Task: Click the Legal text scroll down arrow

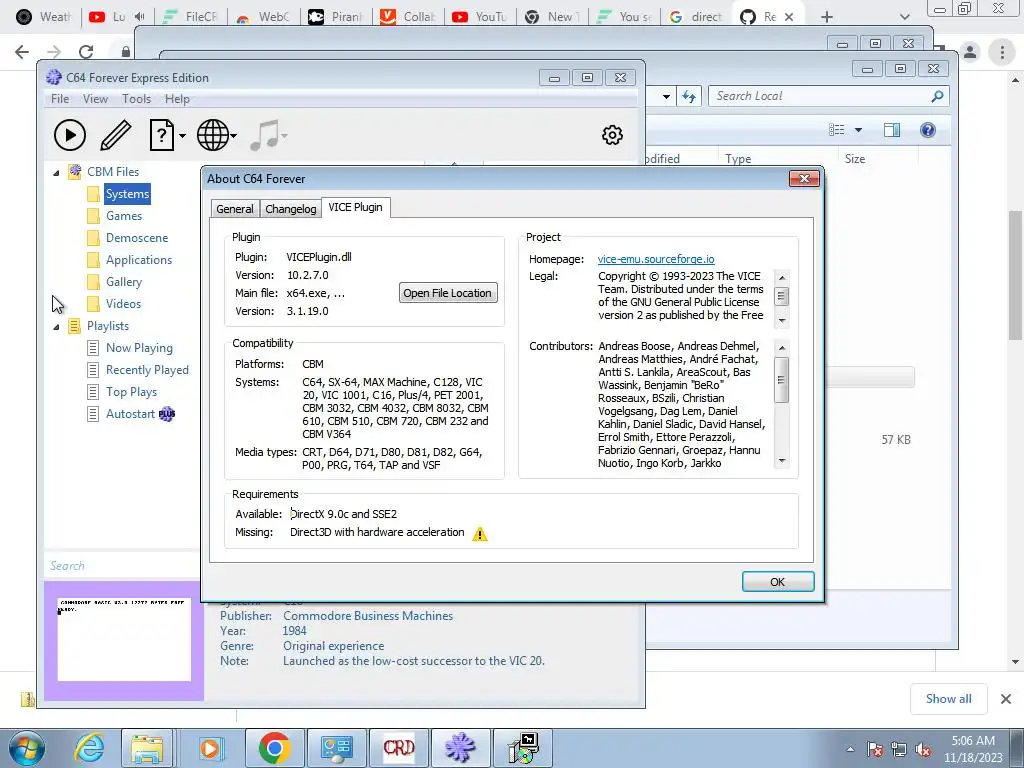Action: (x=781, y=321)
